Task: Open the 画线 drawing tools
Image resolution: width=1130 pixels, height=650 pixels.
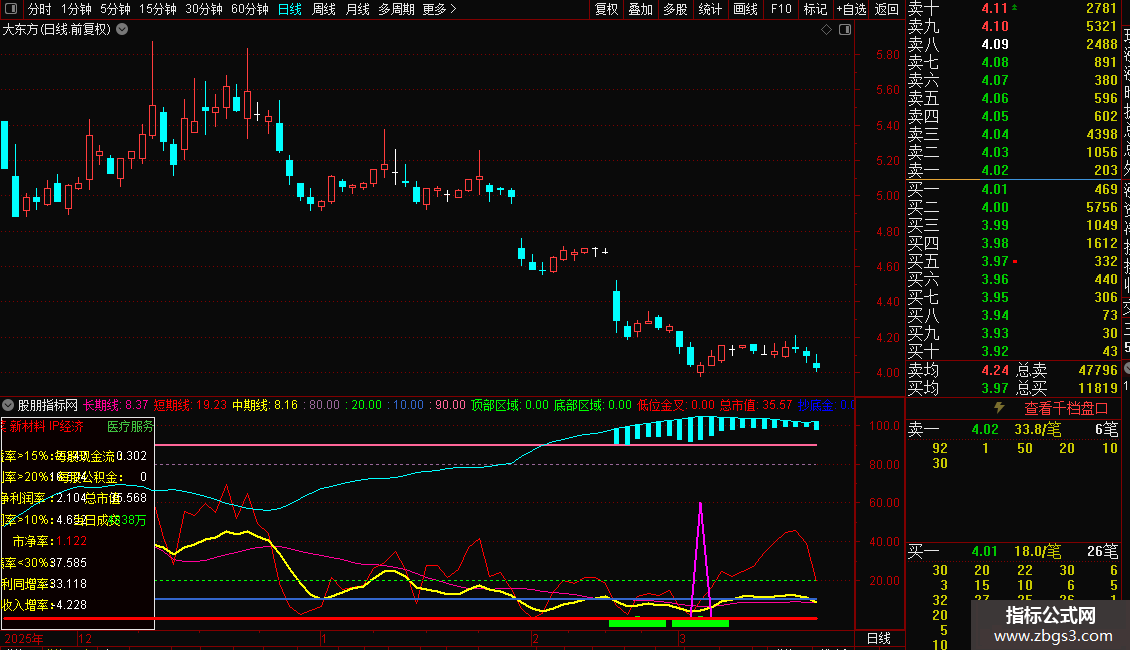Action: [746, 9]
